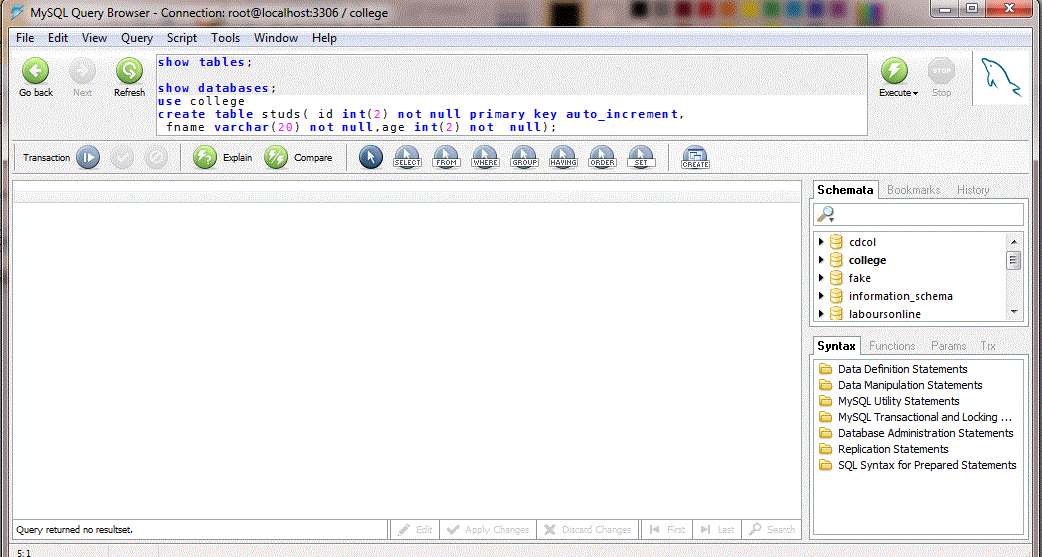Expand the information_schema node
This screenshot has width=1042, height=557.
point(821,296)
